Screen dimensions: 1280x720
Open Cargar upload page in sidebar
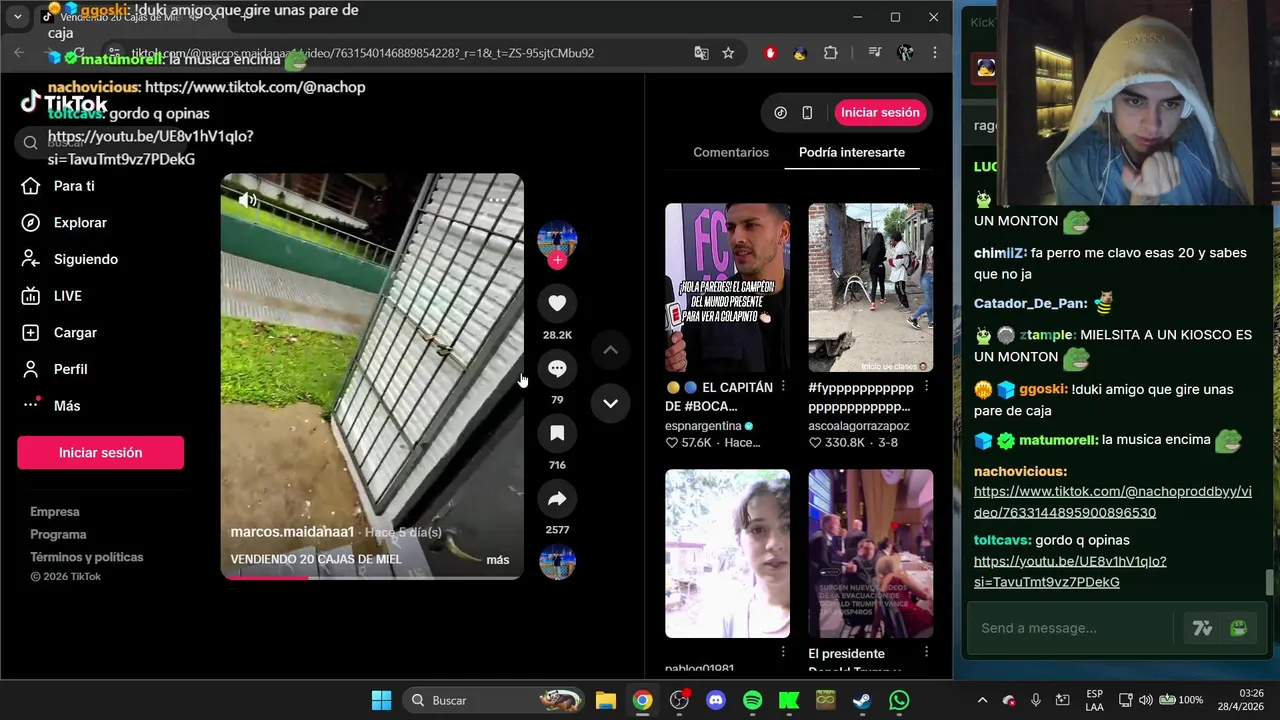pyautogui.click(x=75, y=332)
